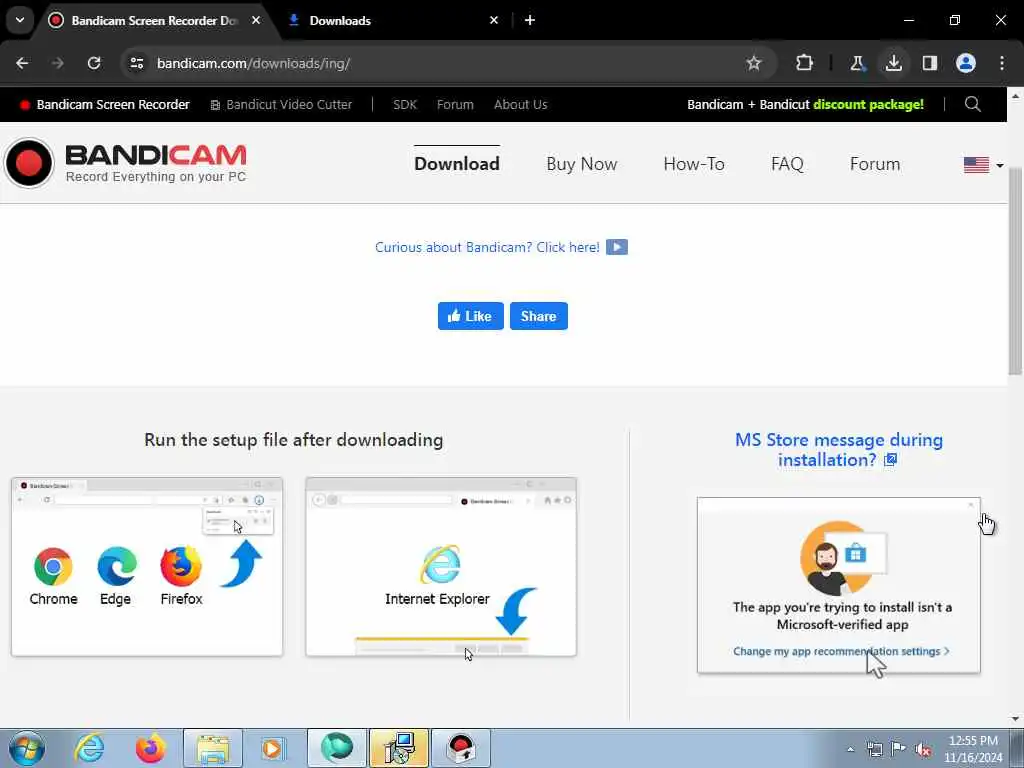Open Bandicut Video Cutter link
Screen dimensions: 1024x768
(x=281, y=104)
